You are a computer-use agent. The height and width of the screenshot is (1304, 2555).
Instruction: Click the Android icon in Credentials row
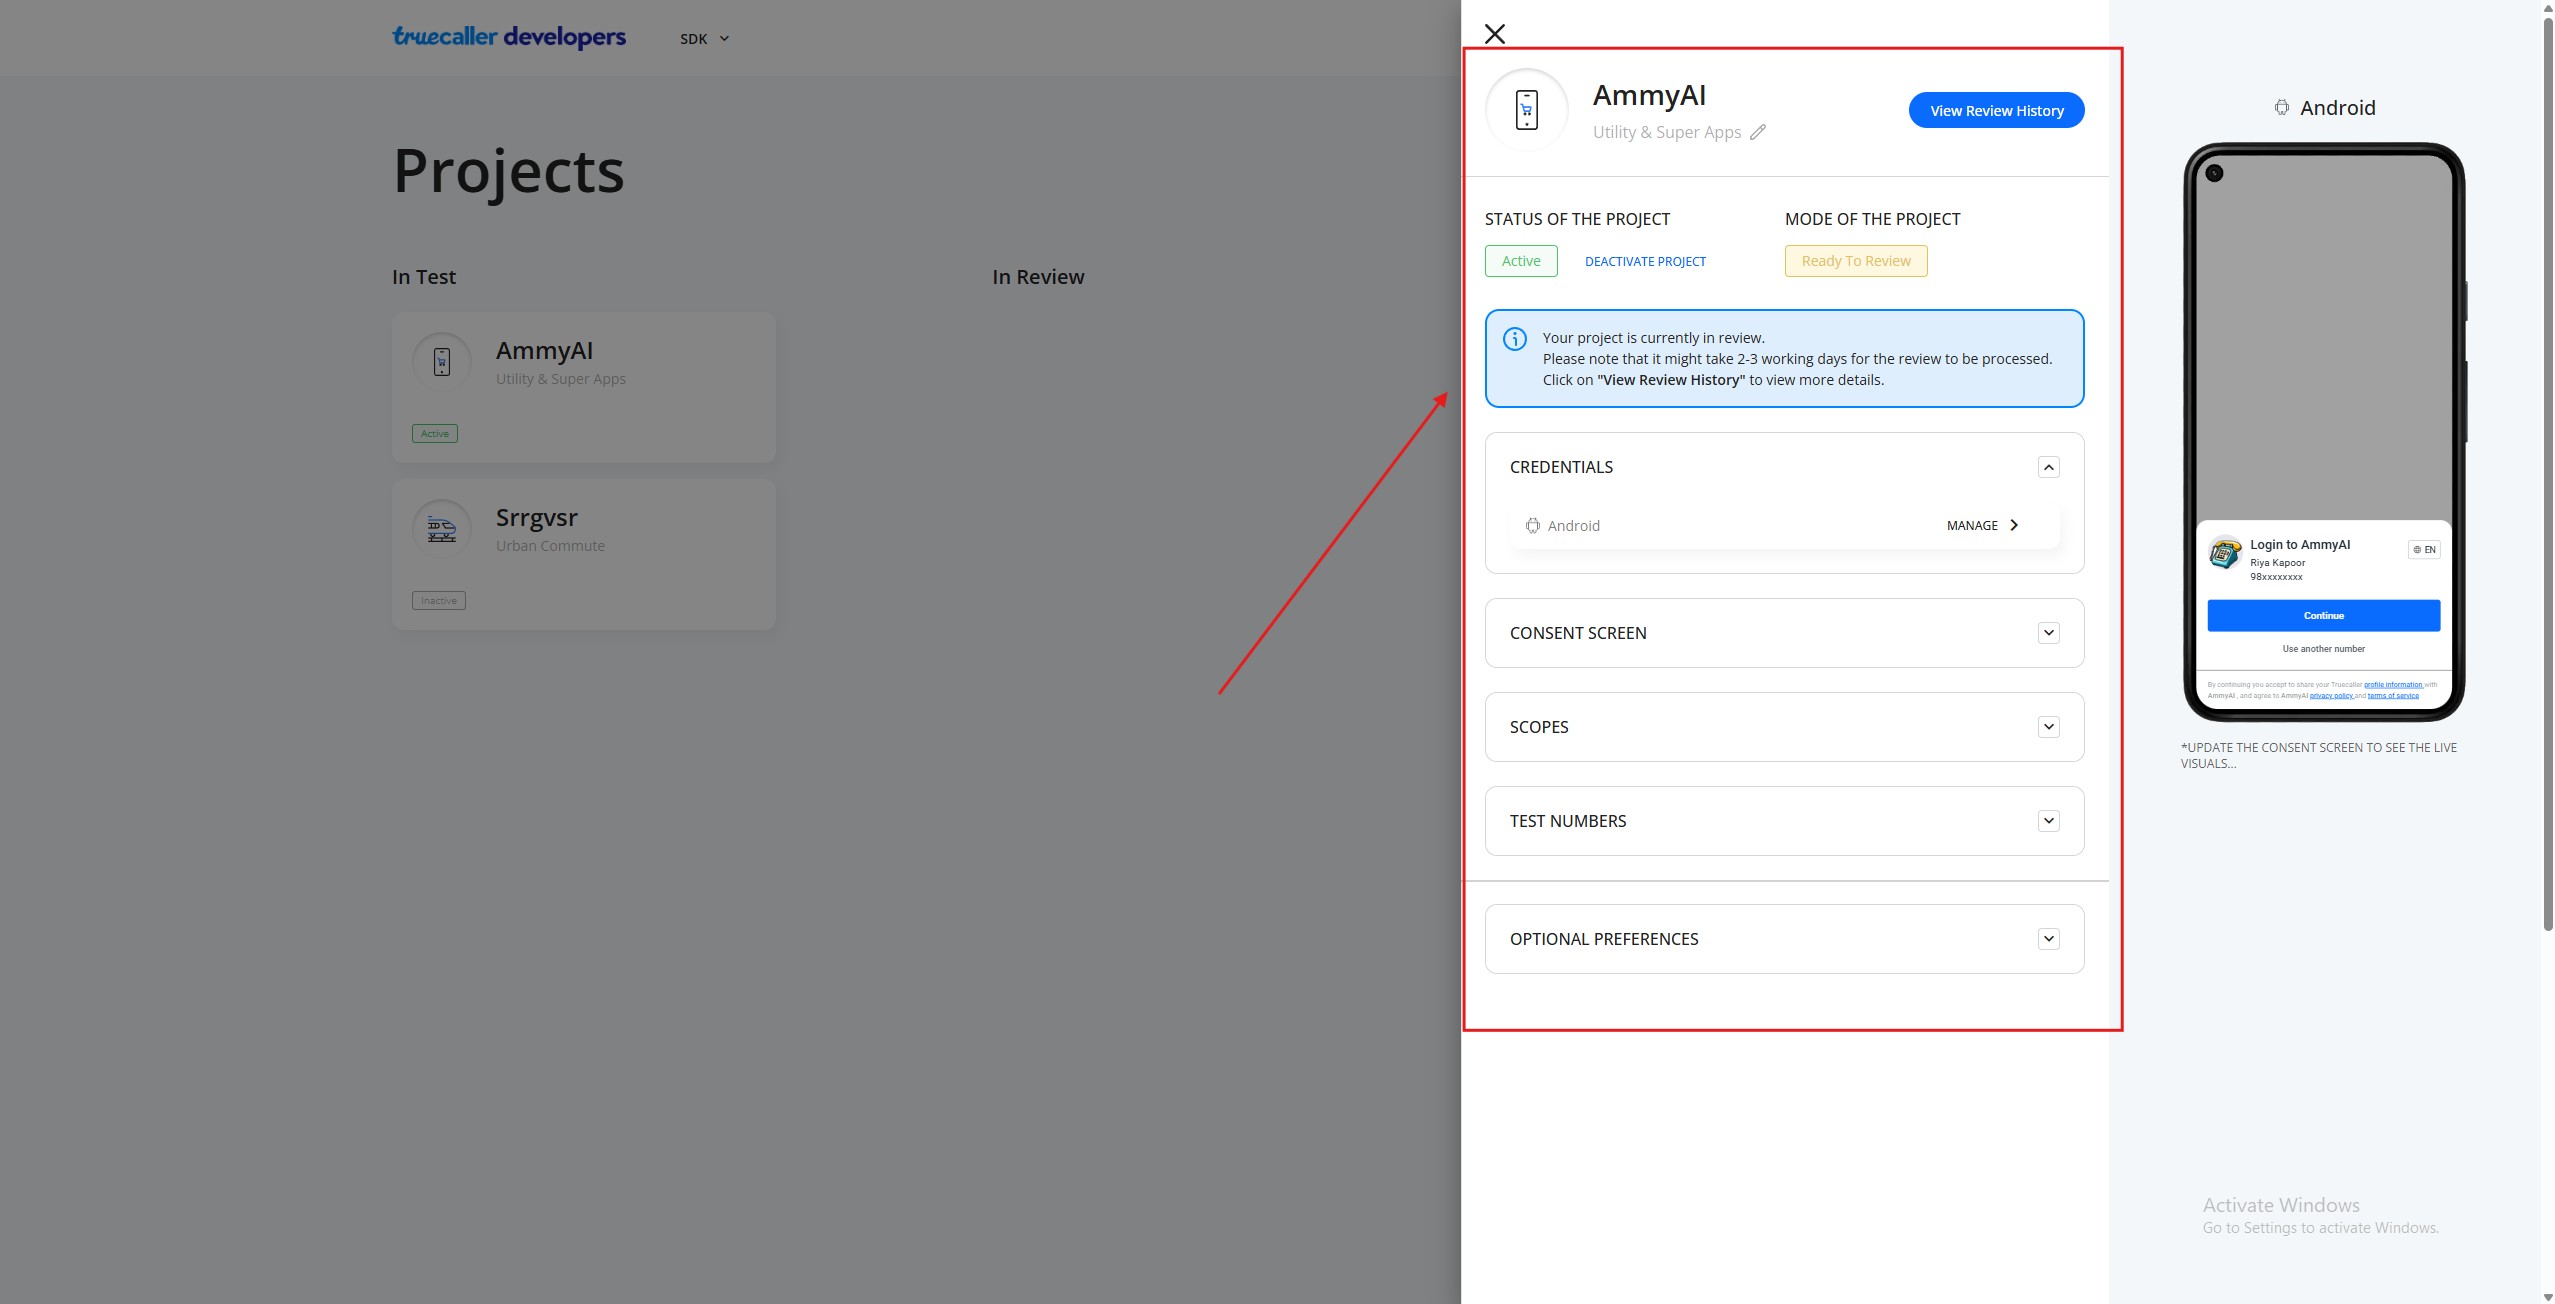1532,526
